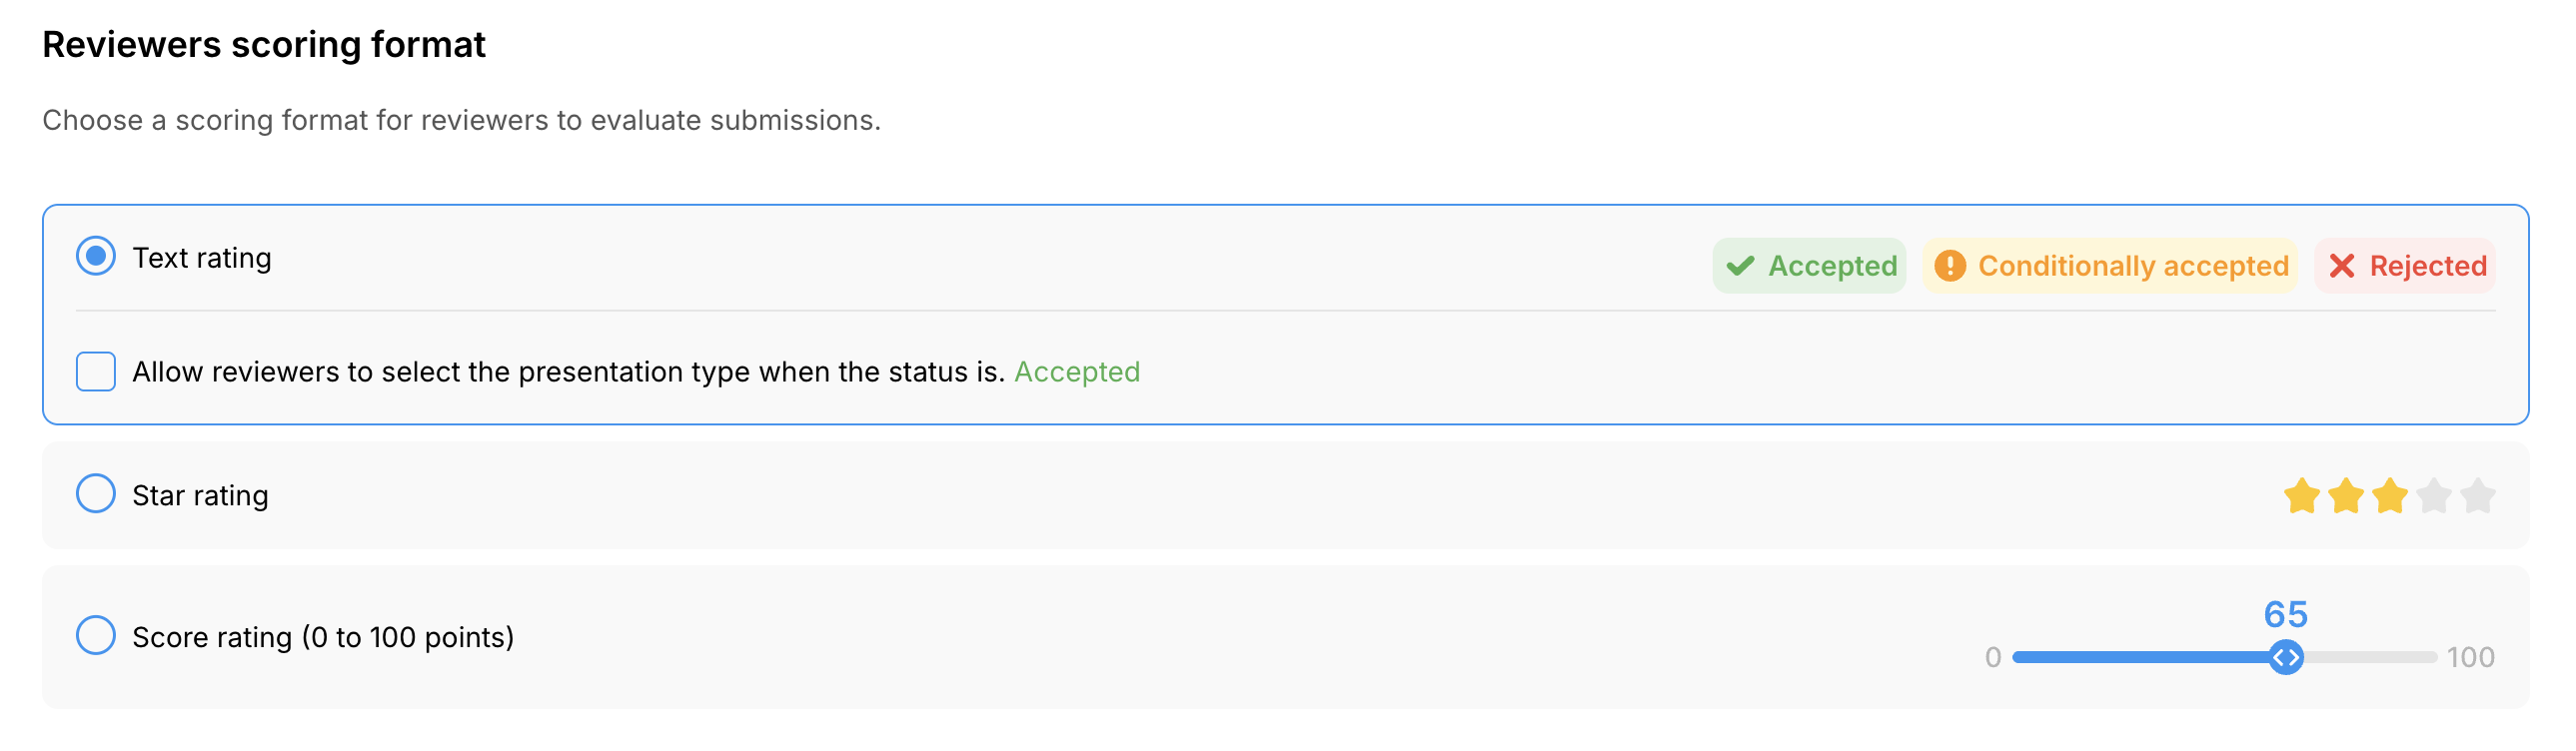Viewport: 2576px width, 751px height.
Task: Click the fourth gray star
Action: (x=2433, y=496)
